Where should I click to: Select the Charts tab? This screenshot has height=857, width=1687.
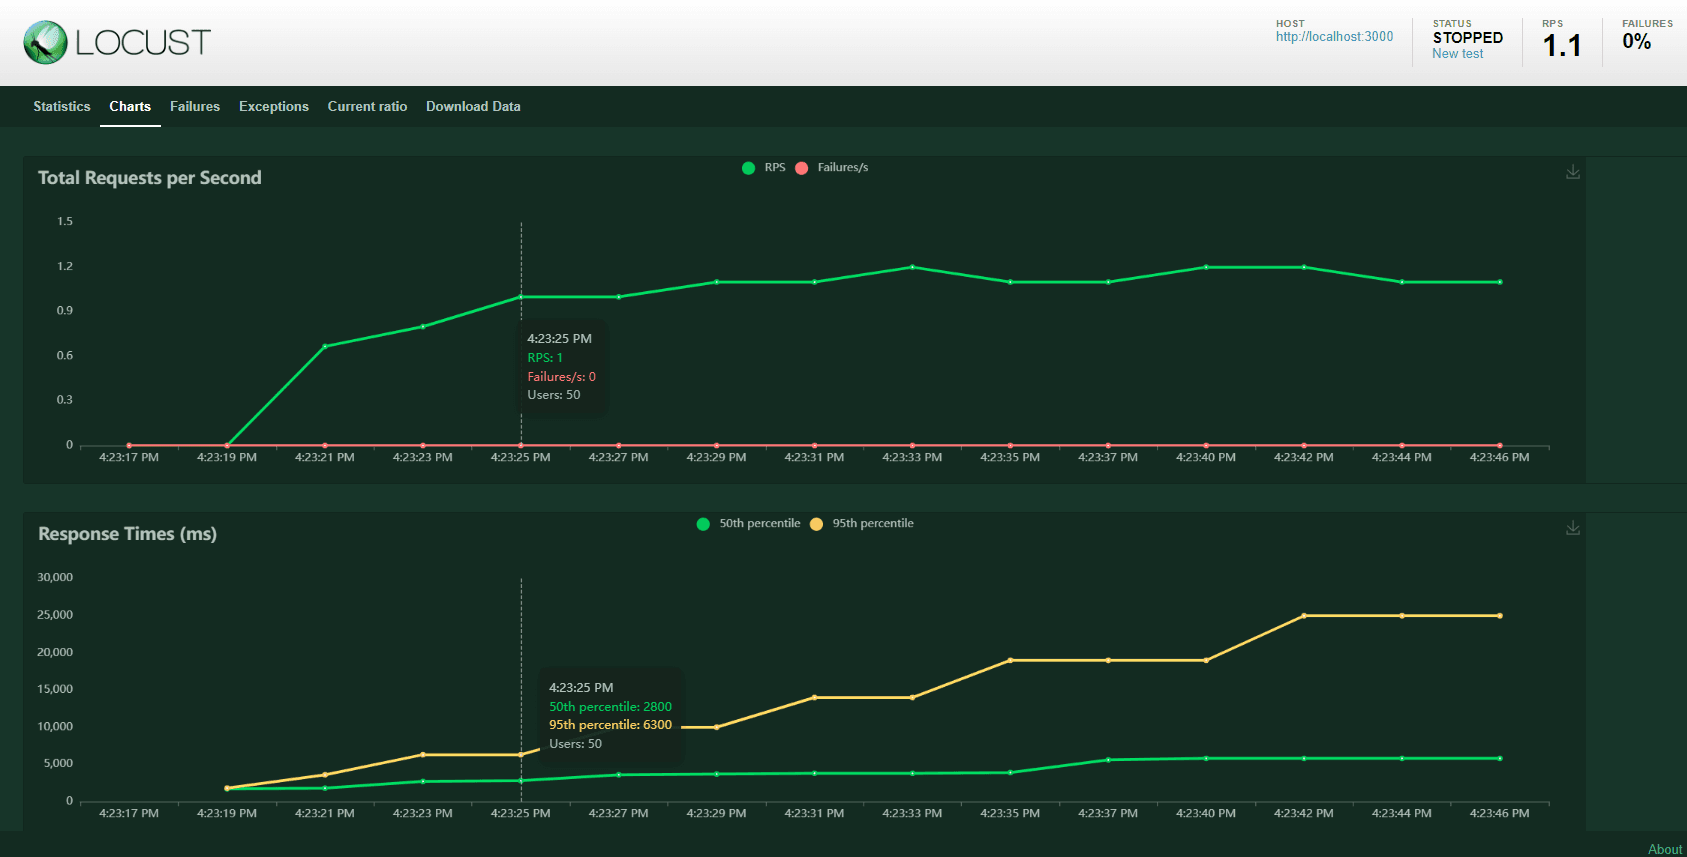point(130,106)
